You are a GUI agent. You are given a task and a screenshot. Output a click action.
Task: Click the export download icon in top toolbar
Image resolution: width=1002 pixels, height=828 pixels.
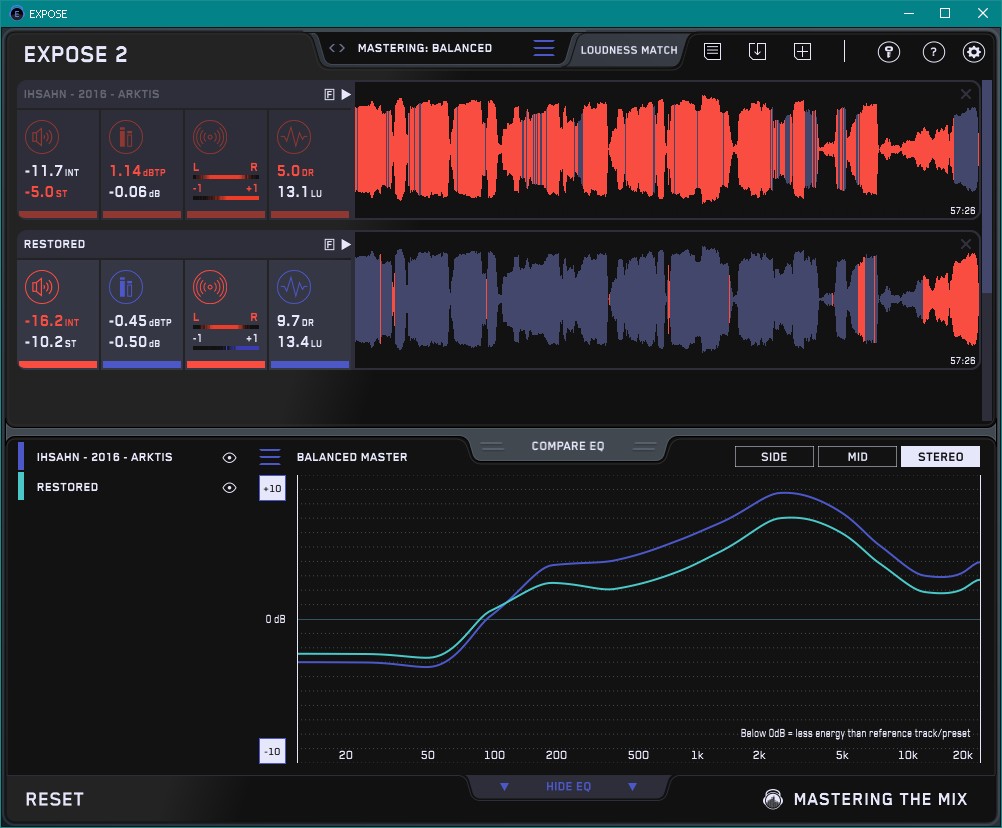[757, 51]
